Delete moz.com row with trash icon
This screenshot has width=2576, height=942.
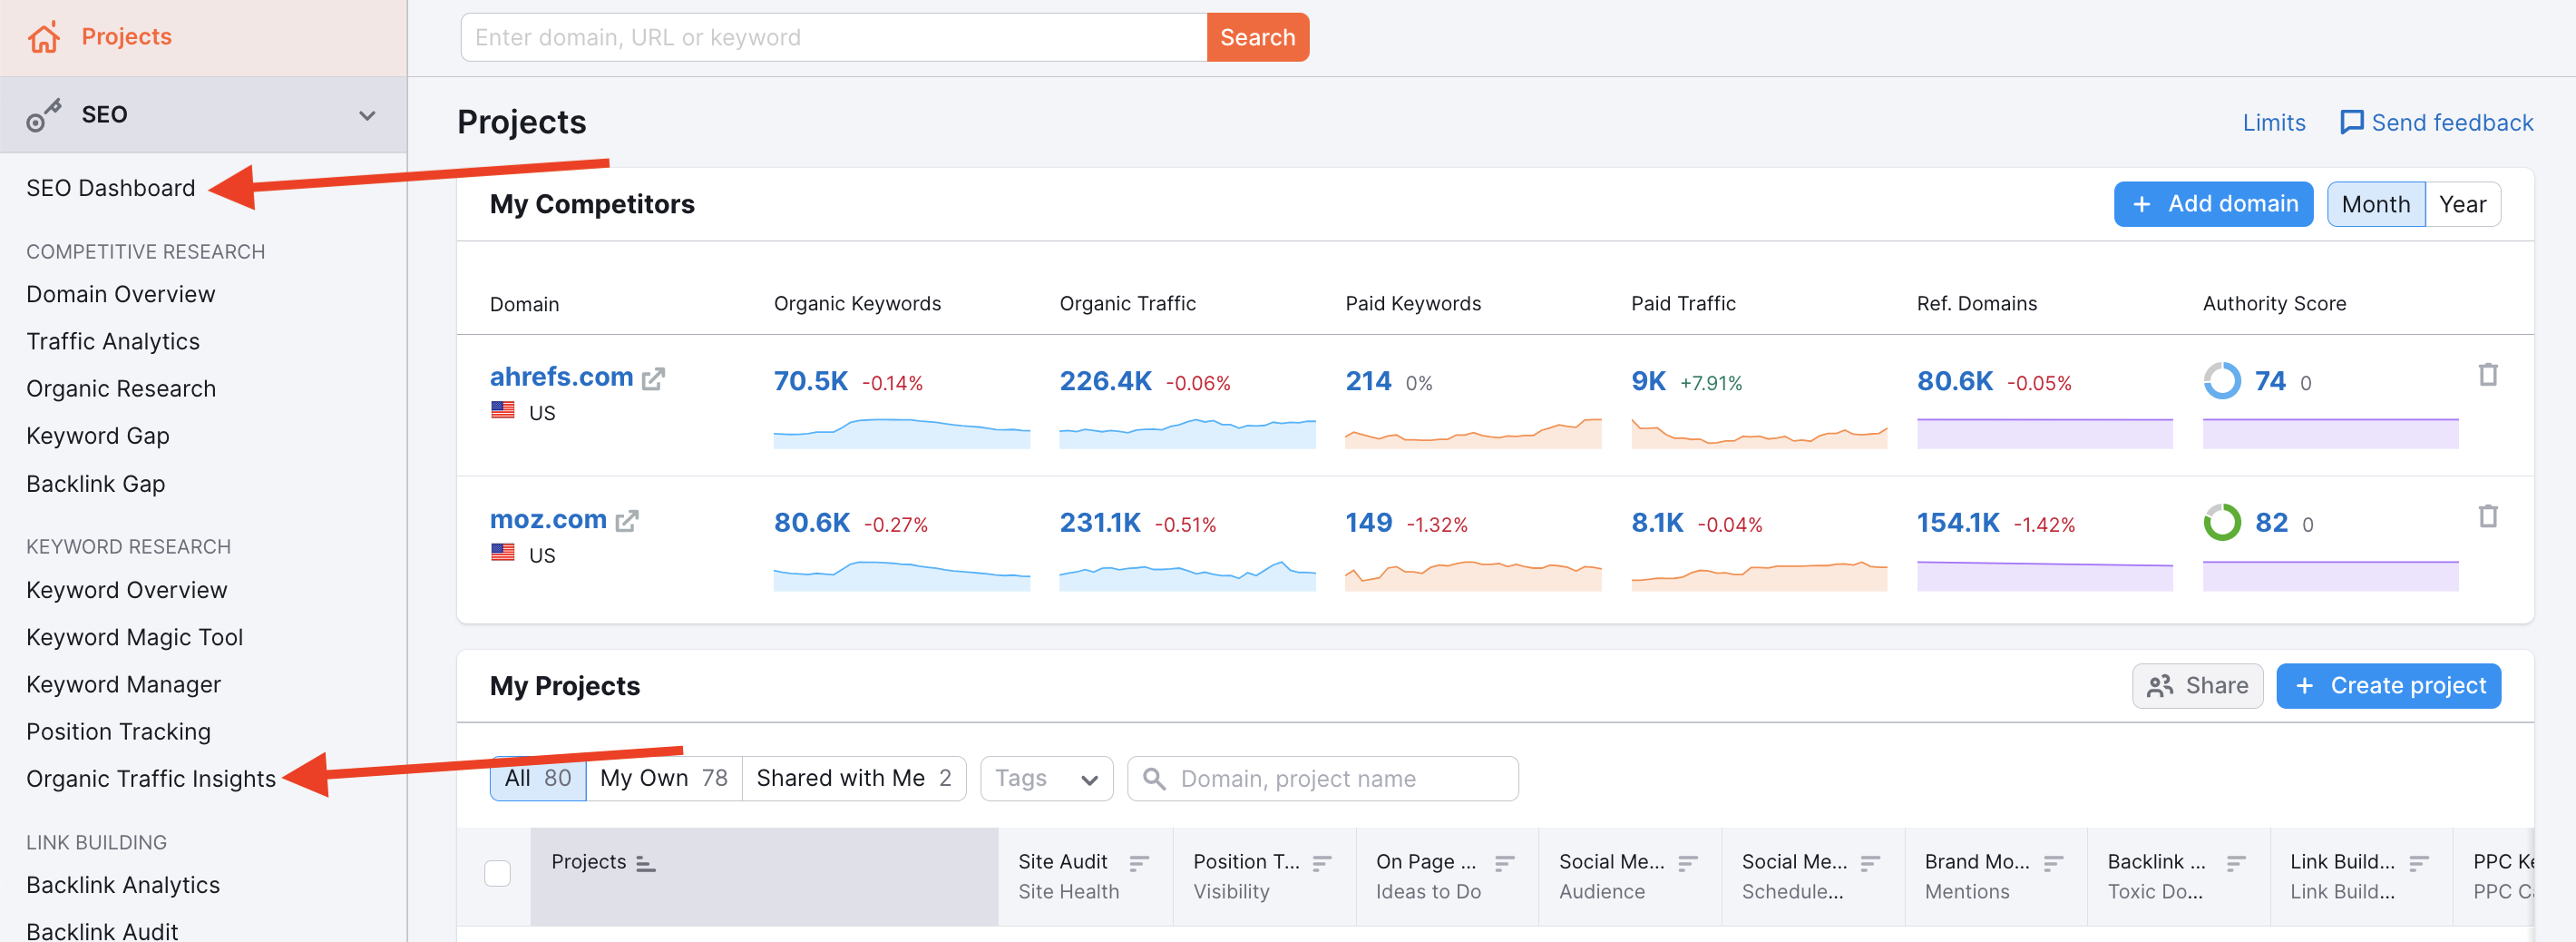pos(2488,517)
